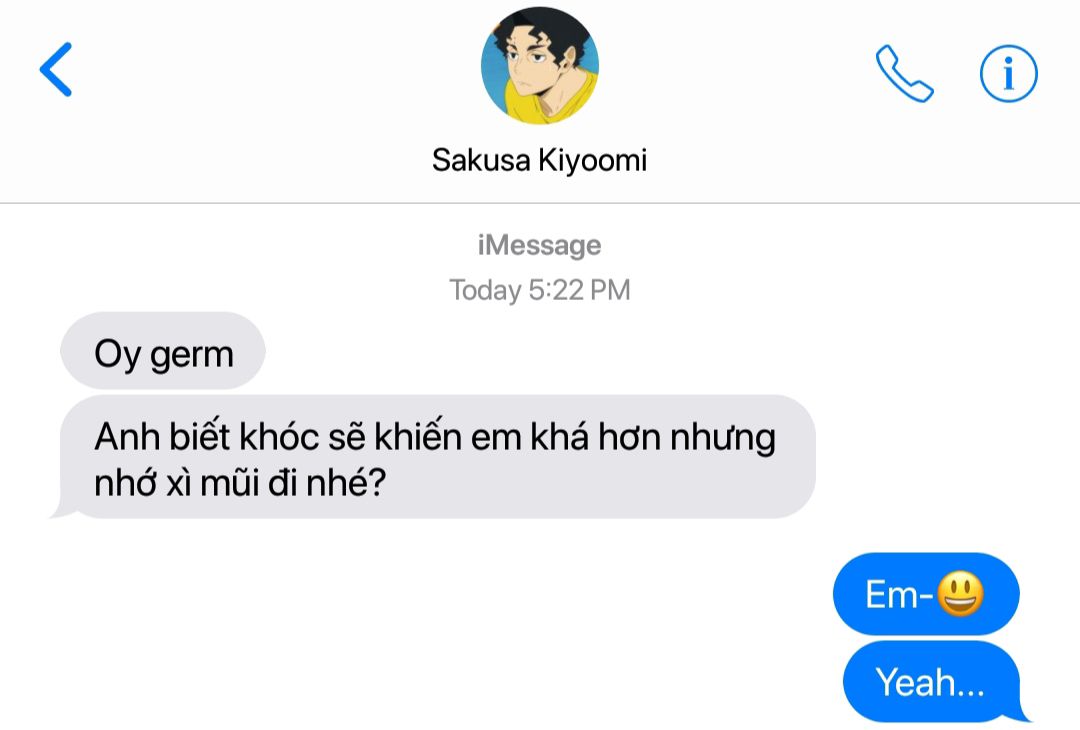Click the "Today 5:22 PM" timestamp
Screen dimensions: 1080x730
pos(539,290)
